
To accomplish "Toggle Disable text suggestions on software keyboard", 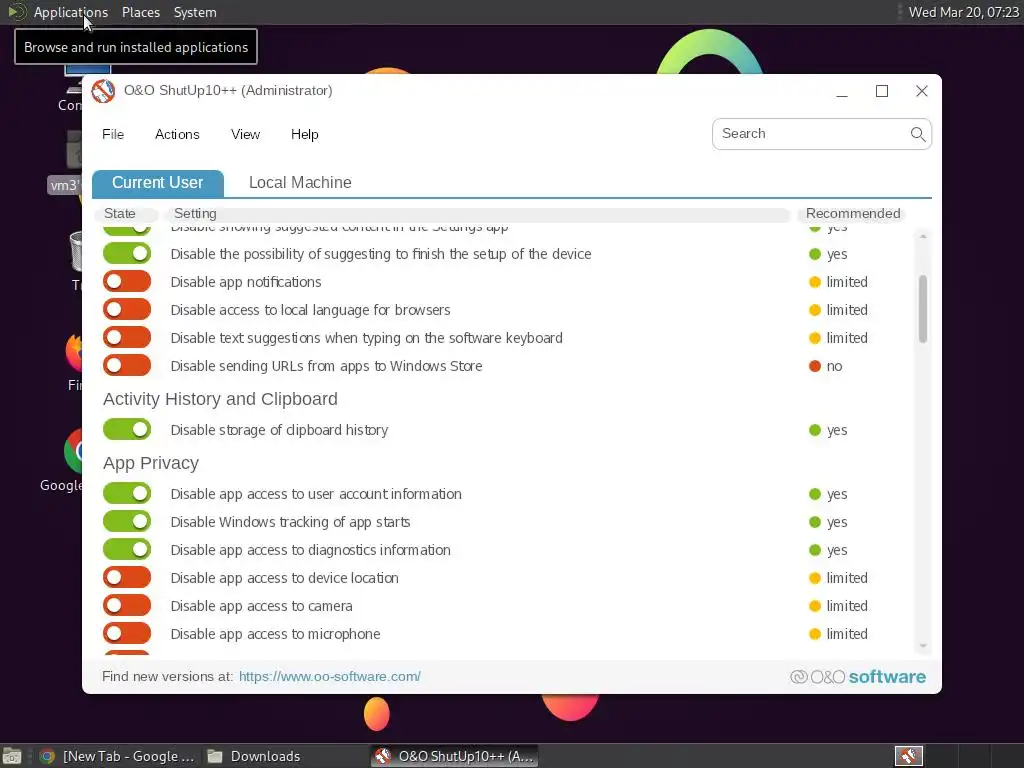I will coord(127,338).
